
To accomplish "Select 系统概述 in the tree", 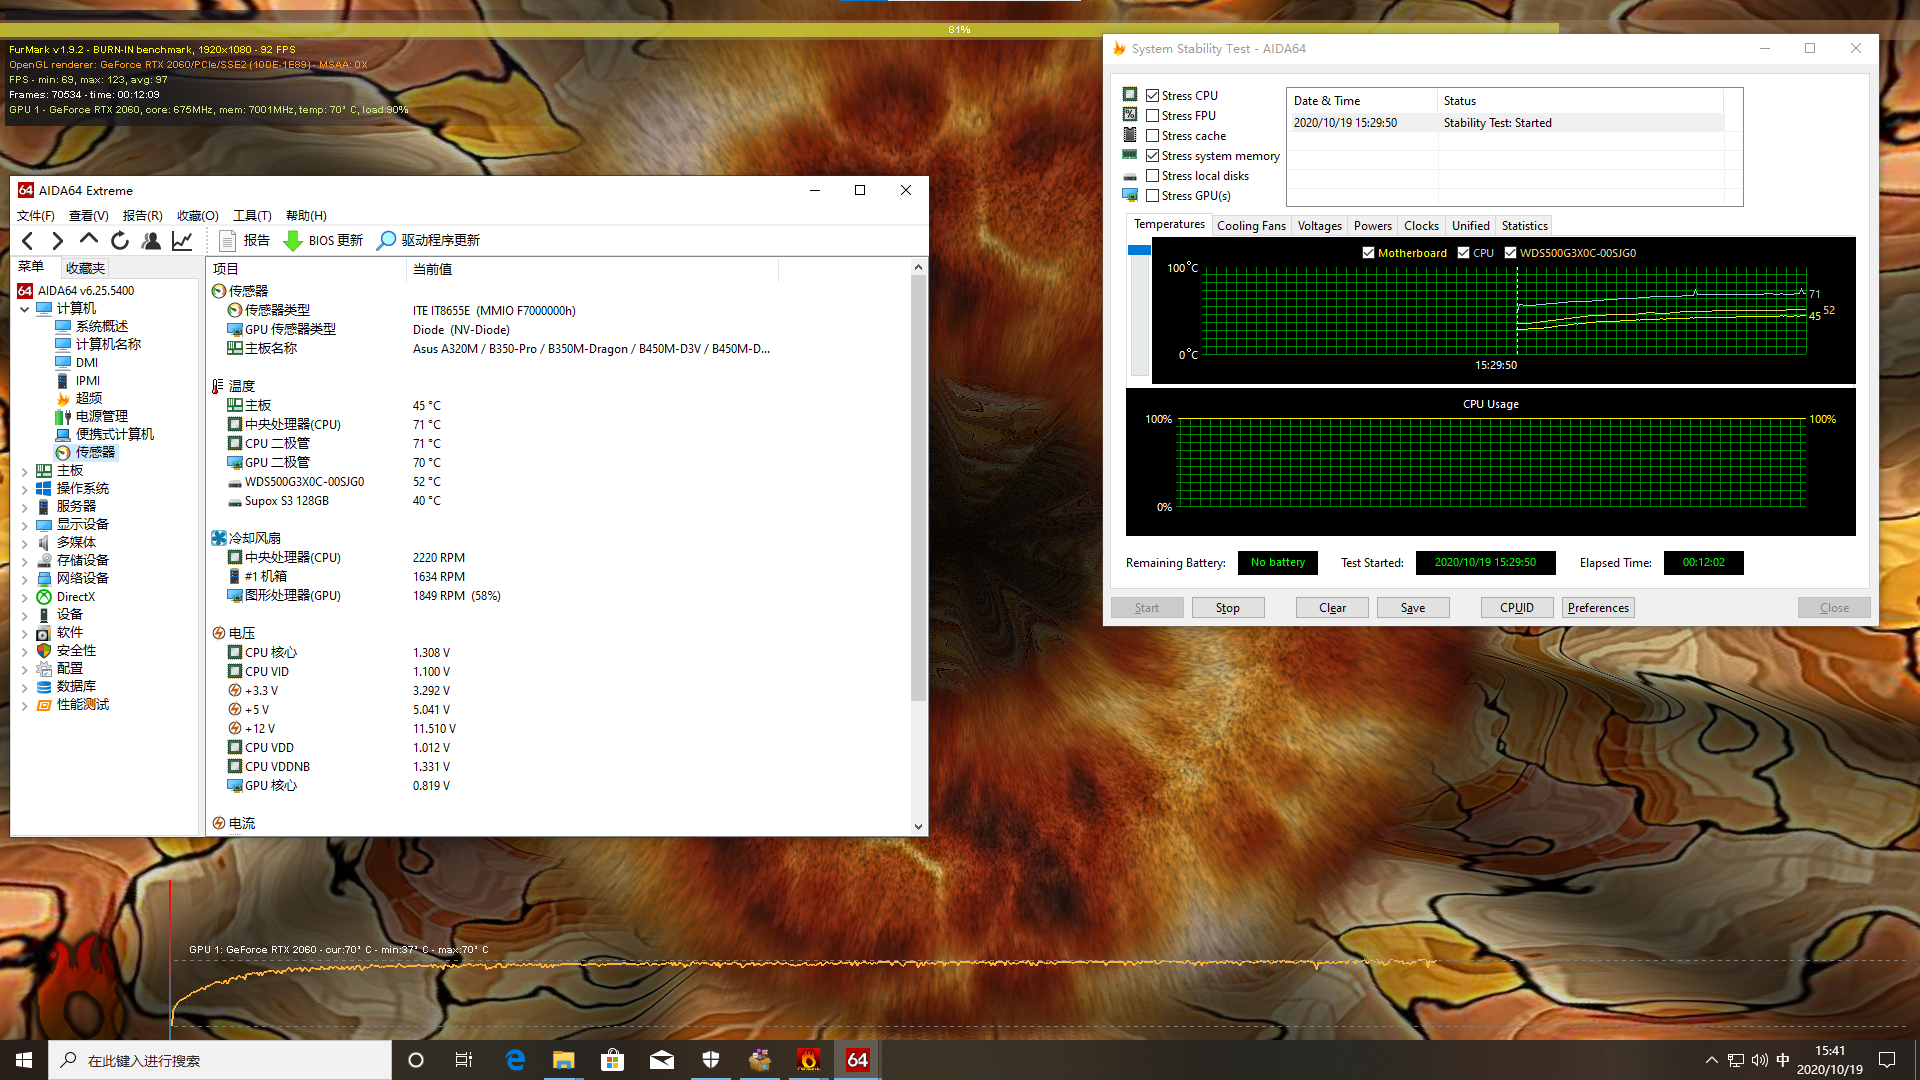I will pyautogui.click(x=102, y=327).
